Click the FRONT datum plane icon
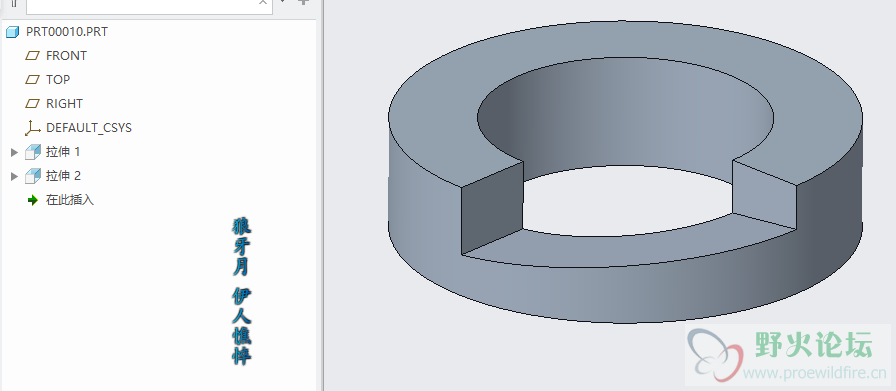The height and width of the screenshot is (391, 896). [33, 56]
